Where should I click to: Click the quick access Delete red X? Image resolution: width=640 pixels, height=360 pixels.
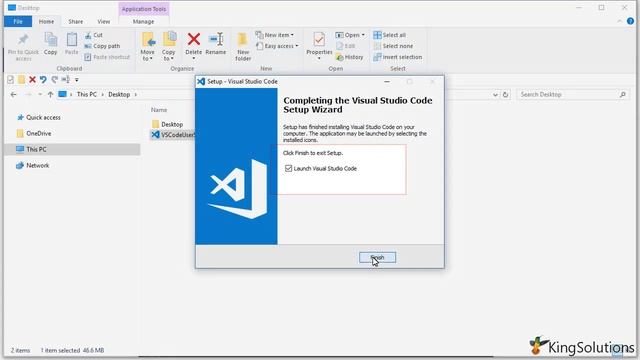32,80
